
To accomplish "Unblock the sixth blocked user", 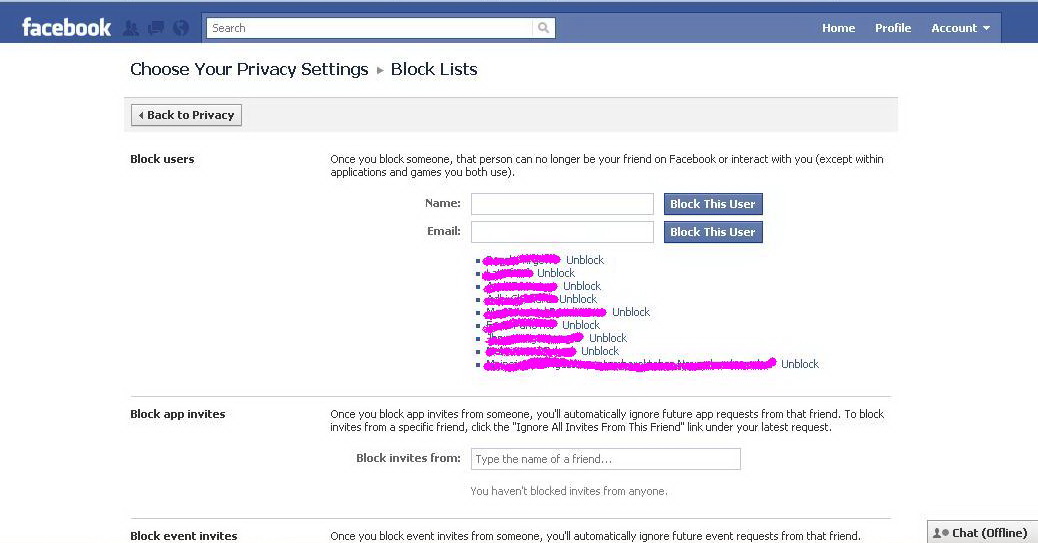I will click(581, 325).
